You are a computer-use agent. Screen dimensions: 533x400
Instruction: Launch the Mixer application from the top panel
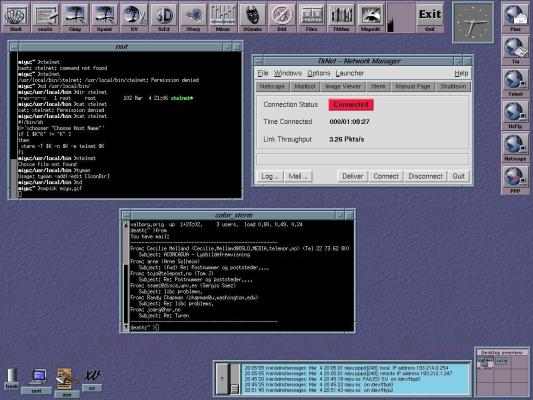pyautogui.click(x=223, y=16)
